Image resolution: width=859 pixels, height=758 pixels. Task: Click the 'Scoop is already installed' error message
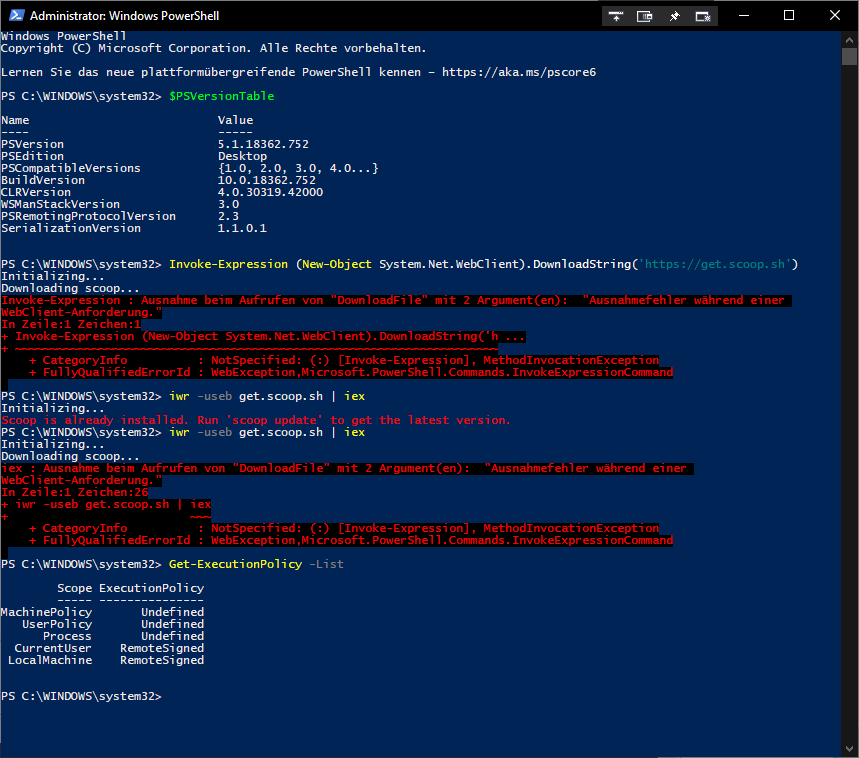[256, 420]
